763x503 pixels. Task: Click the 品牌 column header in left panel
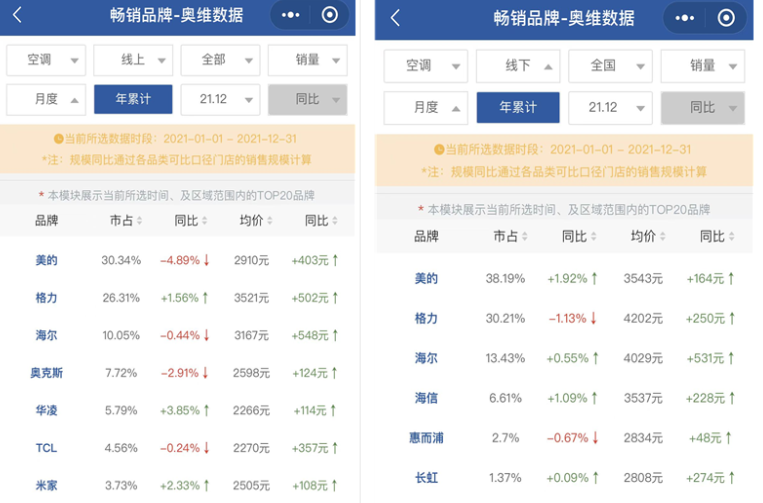[46, 220]
